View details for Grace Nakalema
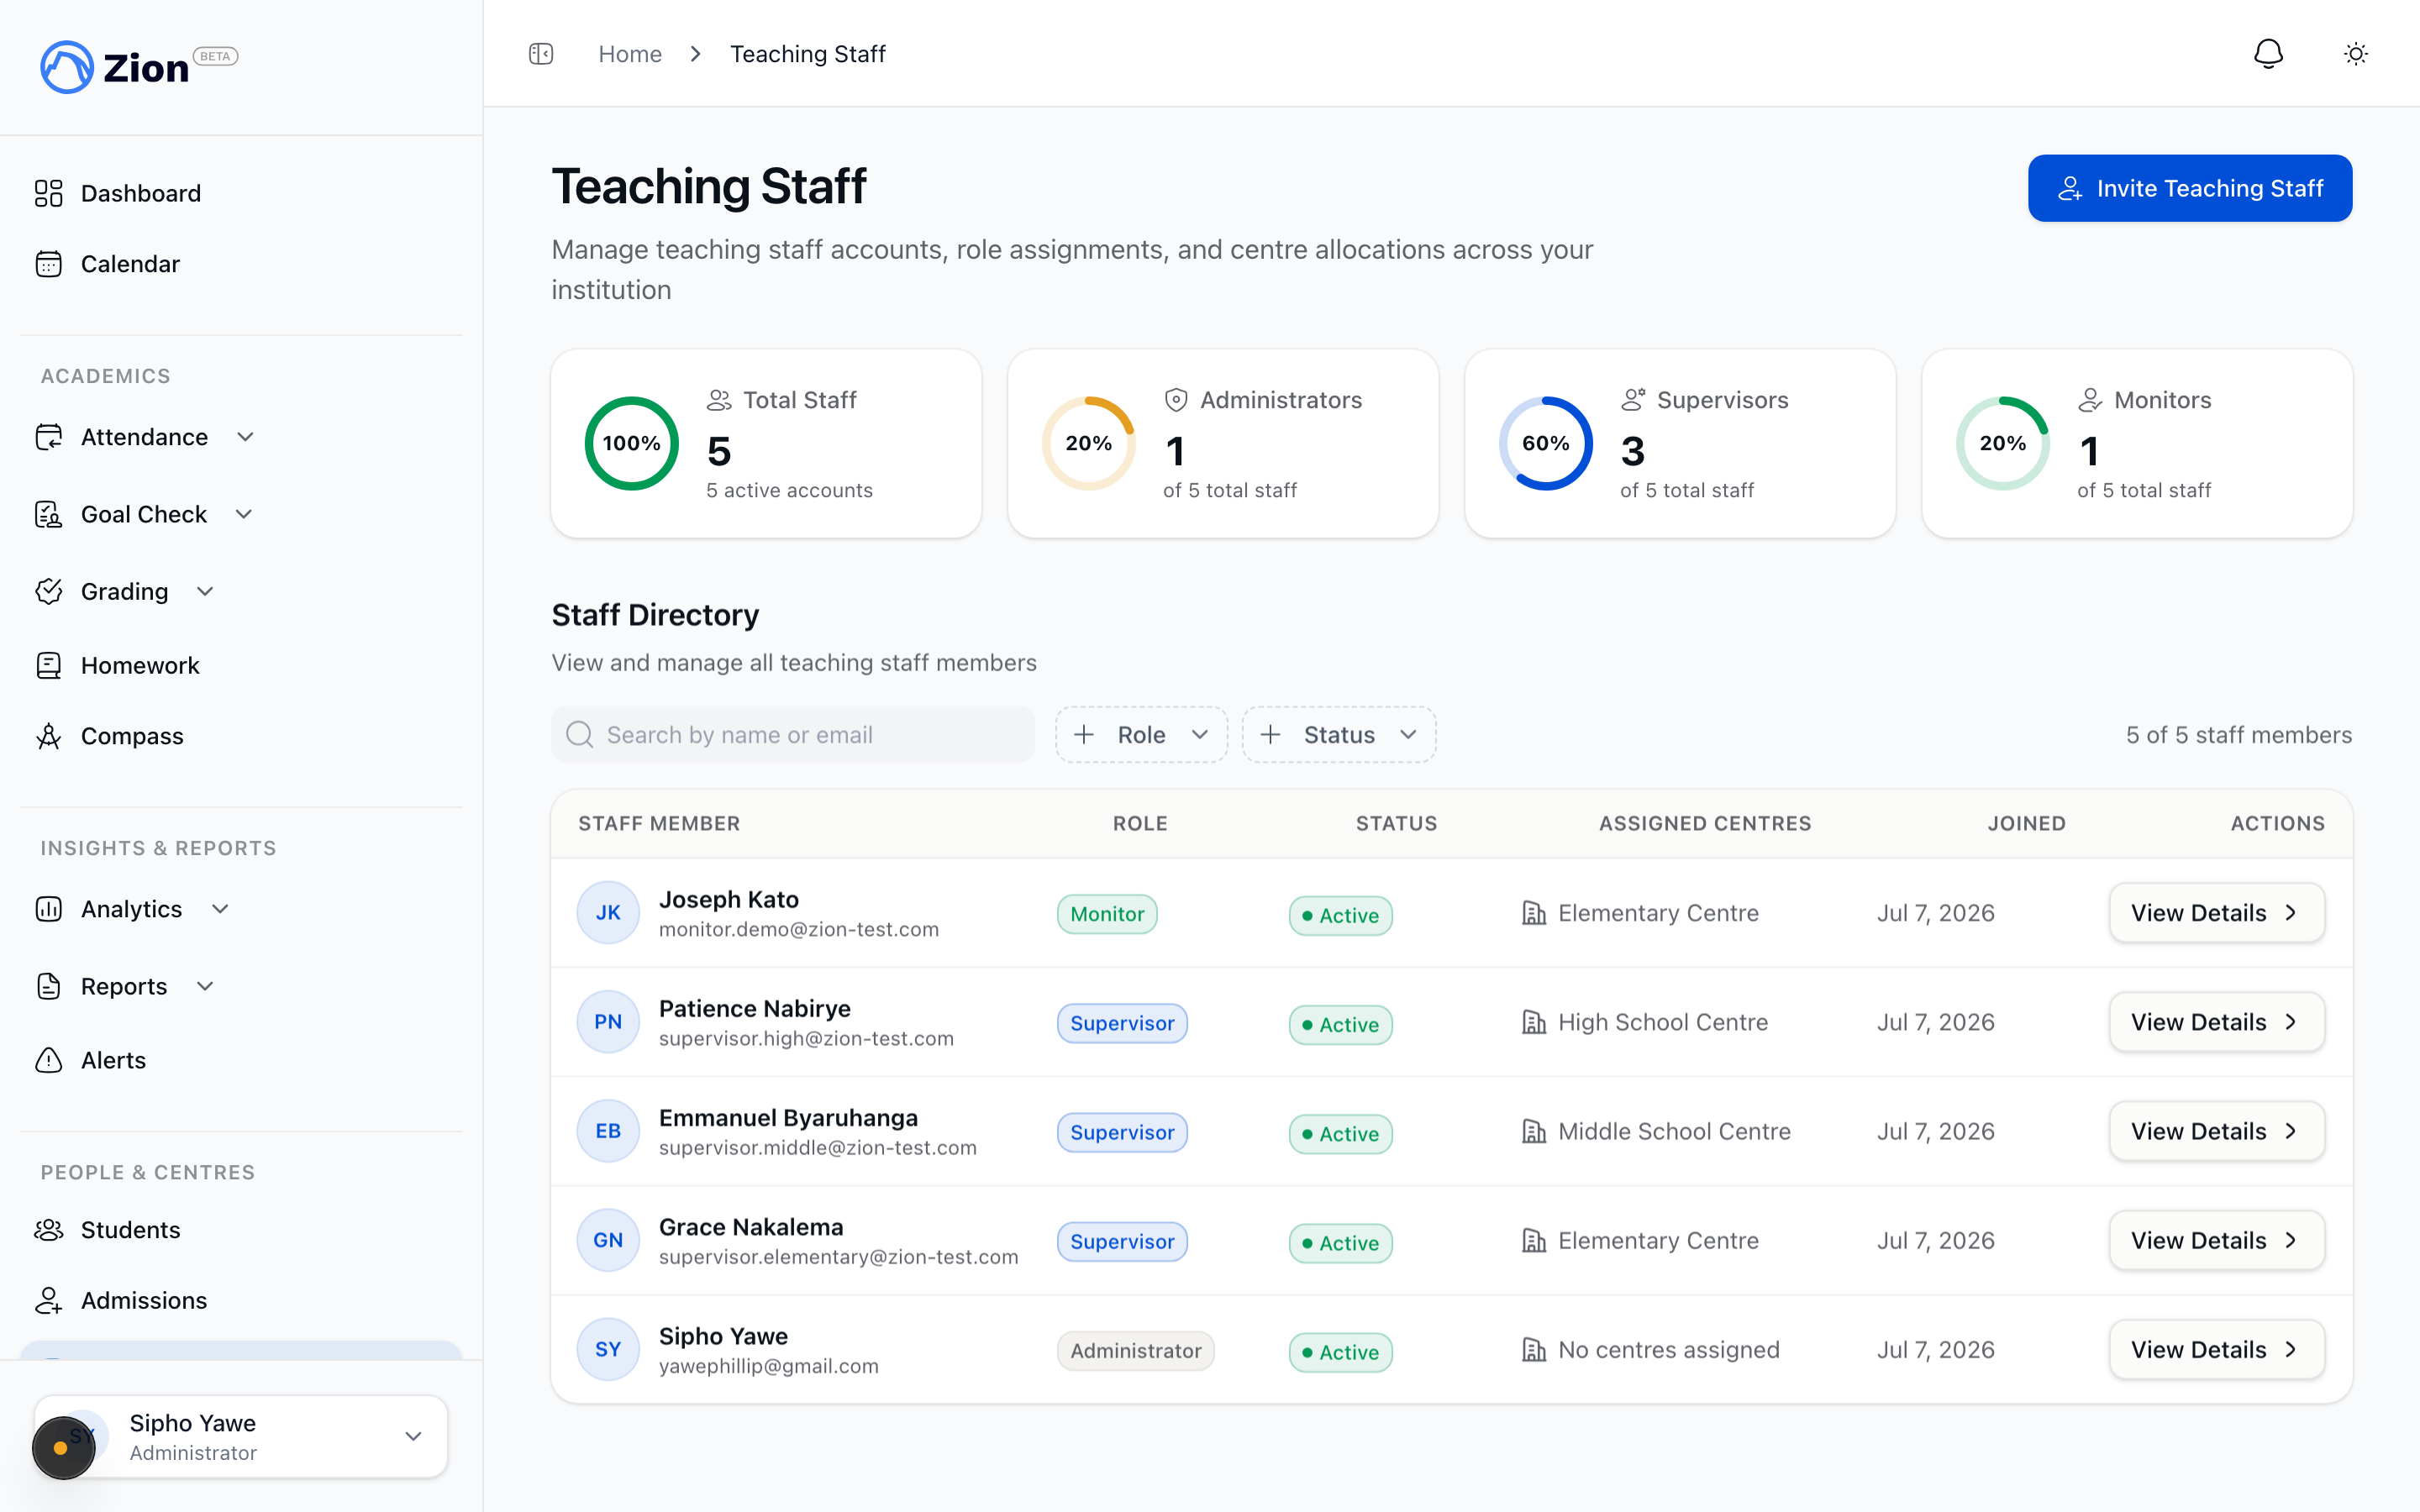This screenshot has width=2420, height=1512. coord(2216,1241)
